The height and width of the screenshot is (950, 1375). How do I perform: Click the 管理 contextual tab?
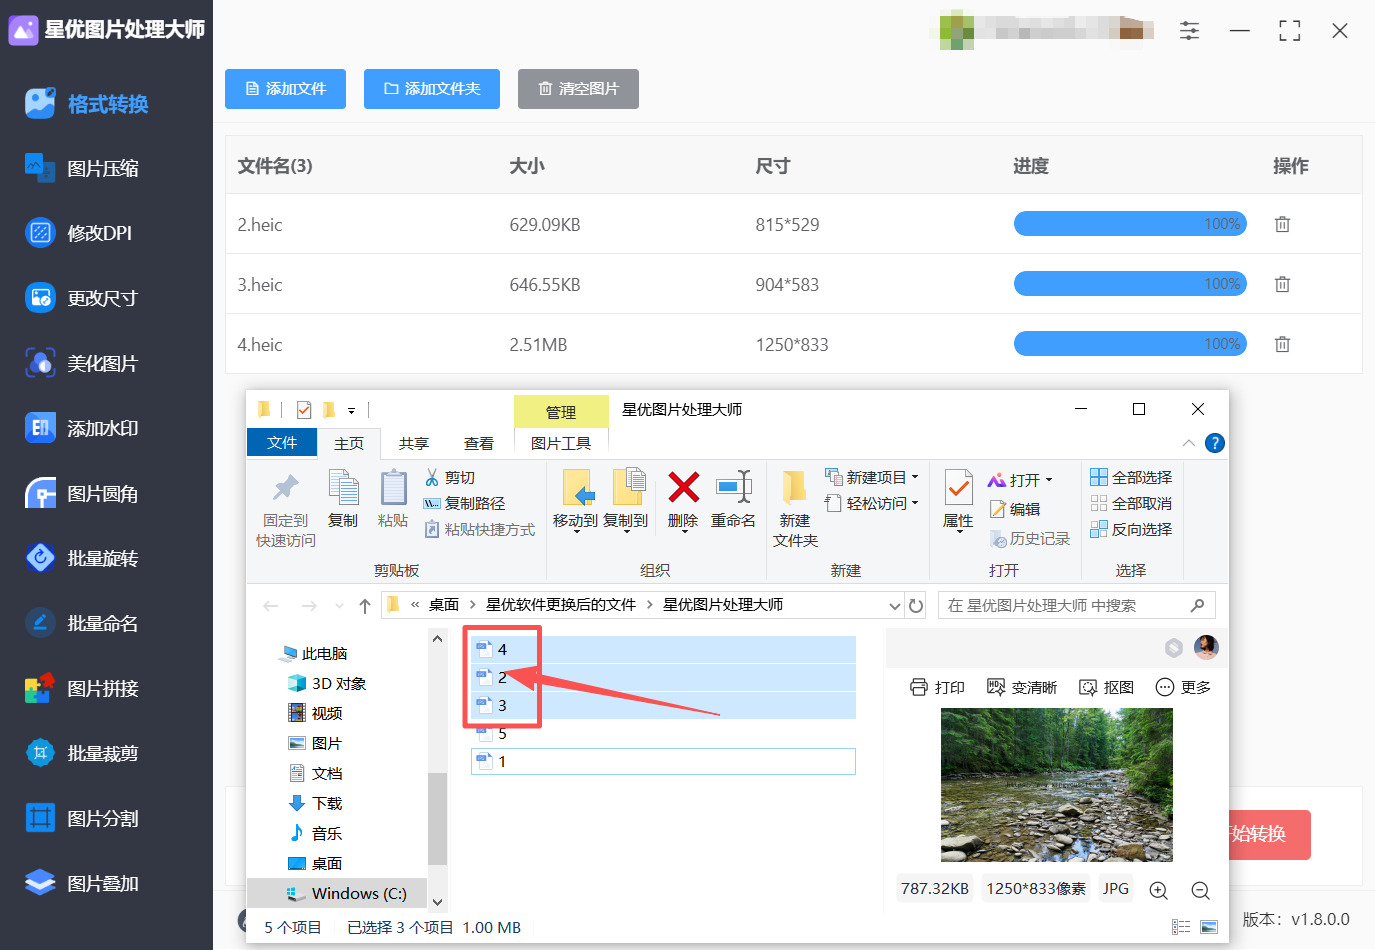tap(561, 412)
